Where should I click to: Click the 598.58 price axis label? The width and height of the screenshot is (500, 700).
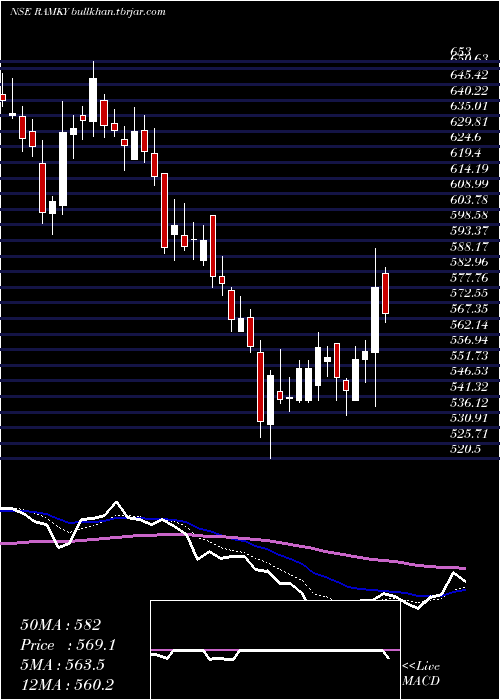[469, 215]
